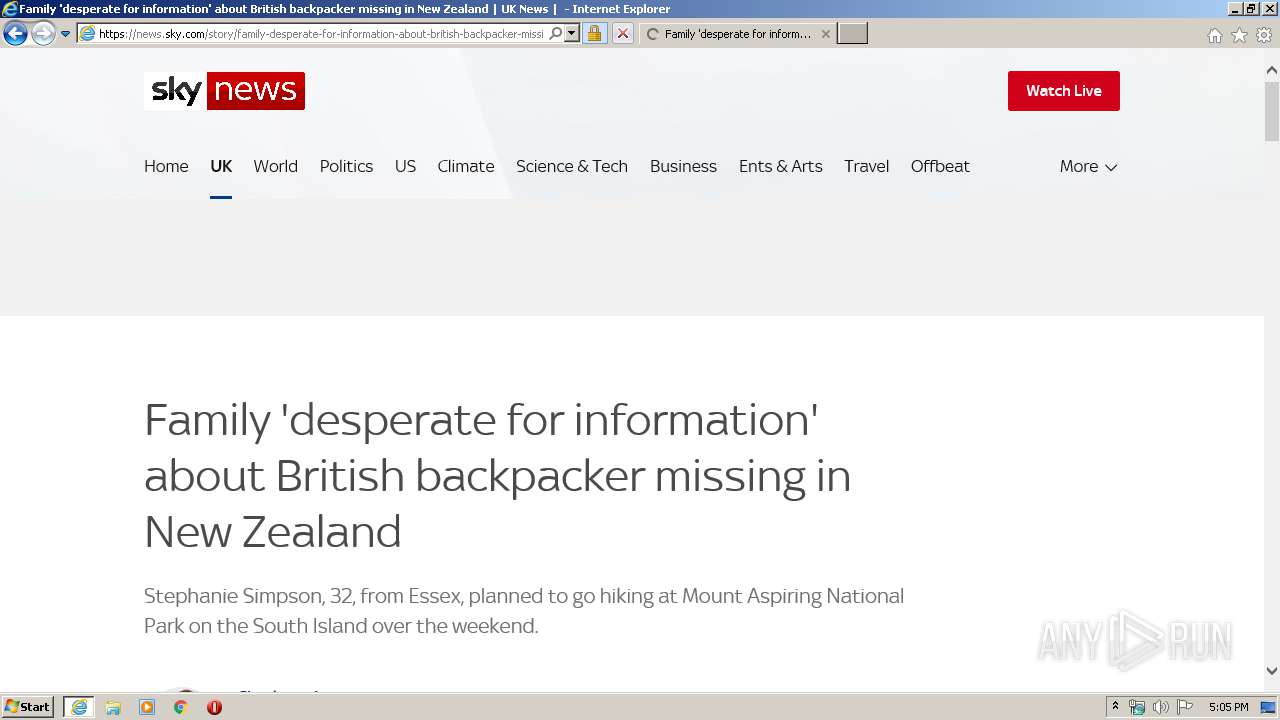Click Internet Explorer taskbar icon

[79, 707]
